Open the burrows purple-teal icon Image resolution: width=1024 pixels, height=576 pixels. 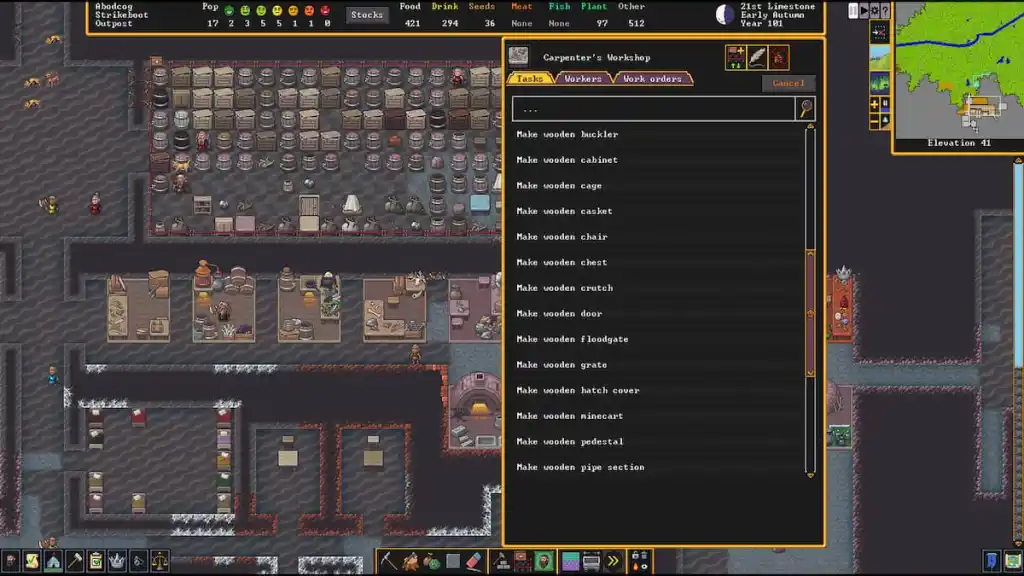pyautogui.click(x=570, y=561)
